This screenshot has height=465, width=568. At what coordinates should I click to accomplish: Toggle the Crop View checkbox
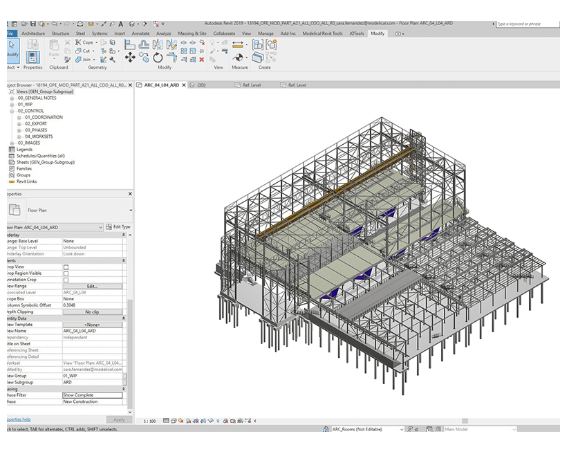coord(66,267)
